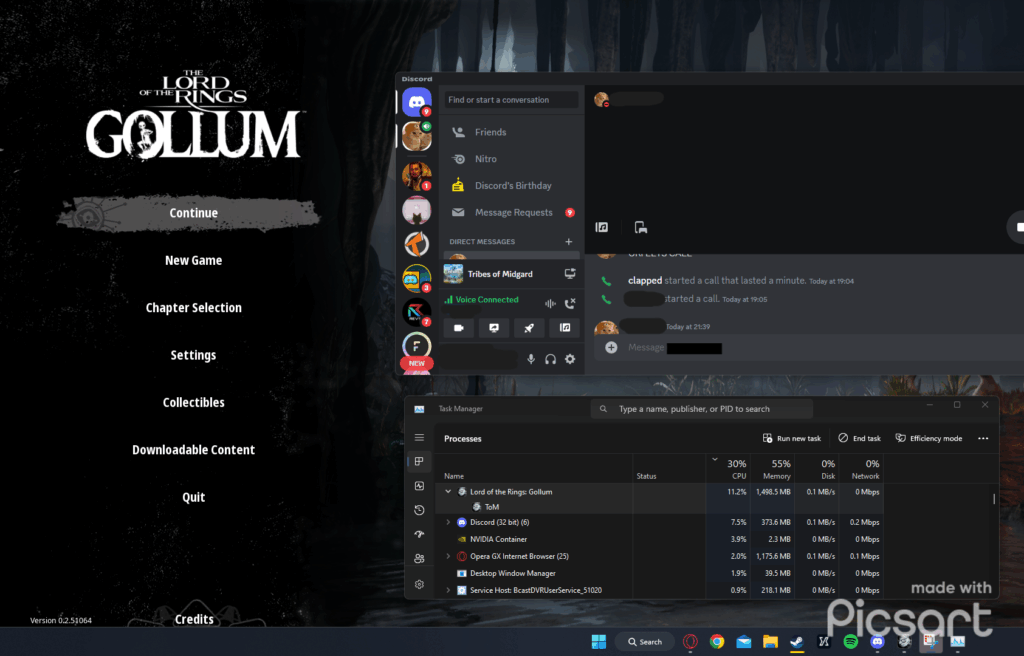Open Collectibles in Gollum menu
The width and height of the screenshot is (1024, 656).
[193, 402]
